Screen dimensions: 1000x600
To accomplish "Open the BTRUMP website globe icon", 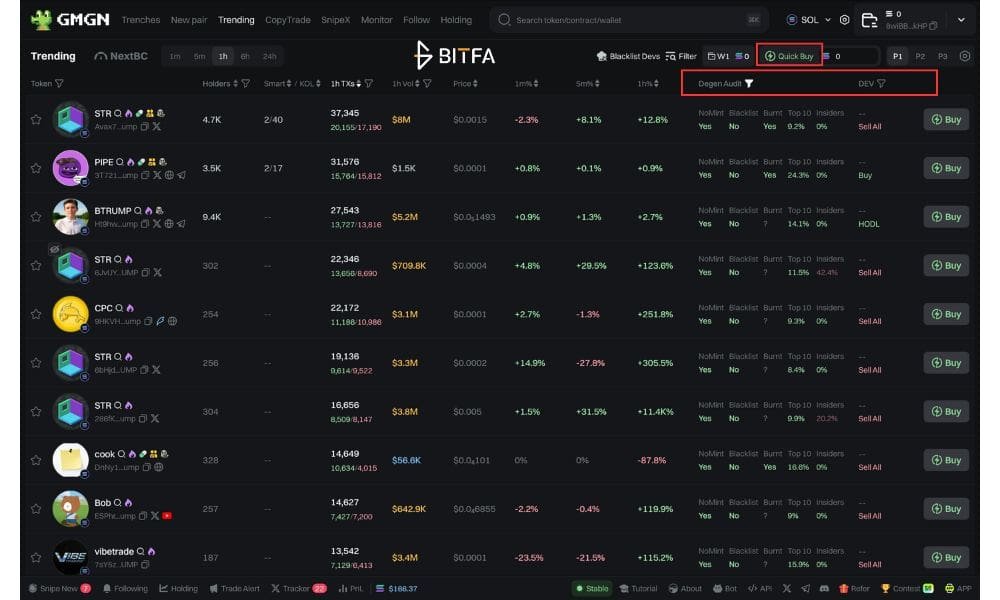I will click(169, 224).
